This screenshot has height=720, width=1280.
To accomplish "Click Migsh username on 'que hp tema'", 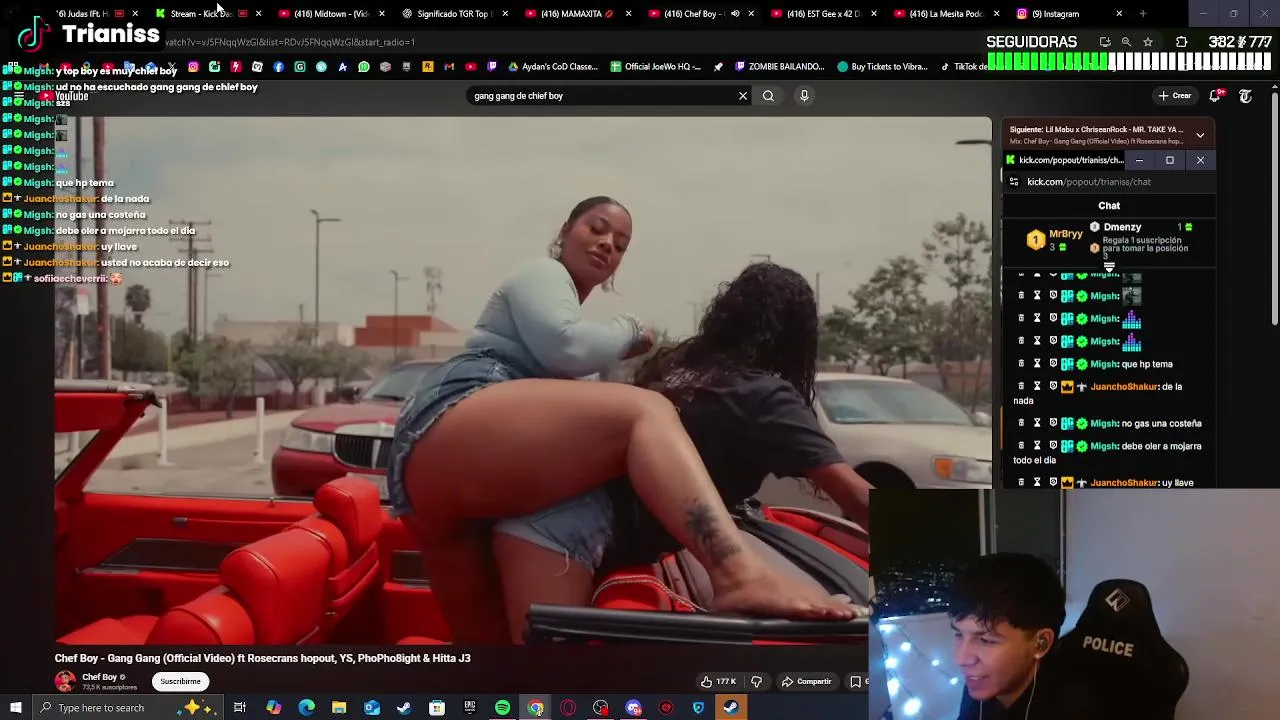I will tap(1104, 364).
